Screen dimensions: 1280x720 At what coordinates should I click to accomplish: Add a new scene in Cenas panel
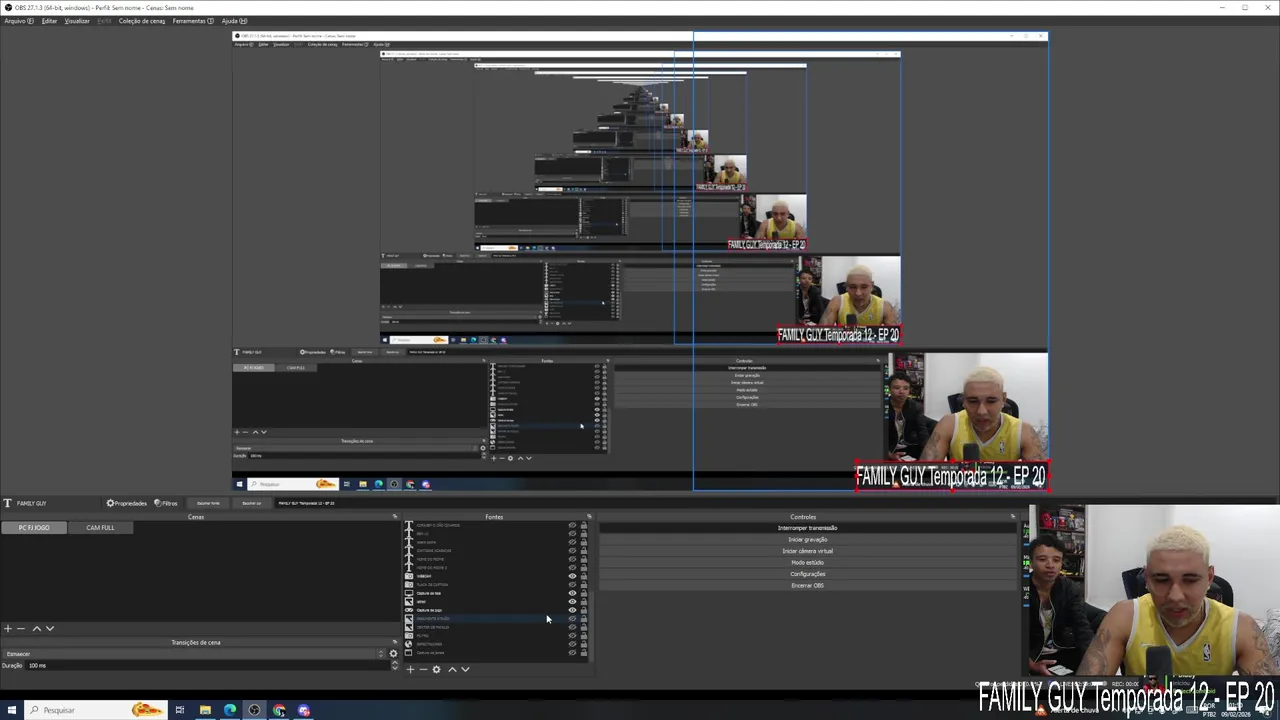point(7,628)
